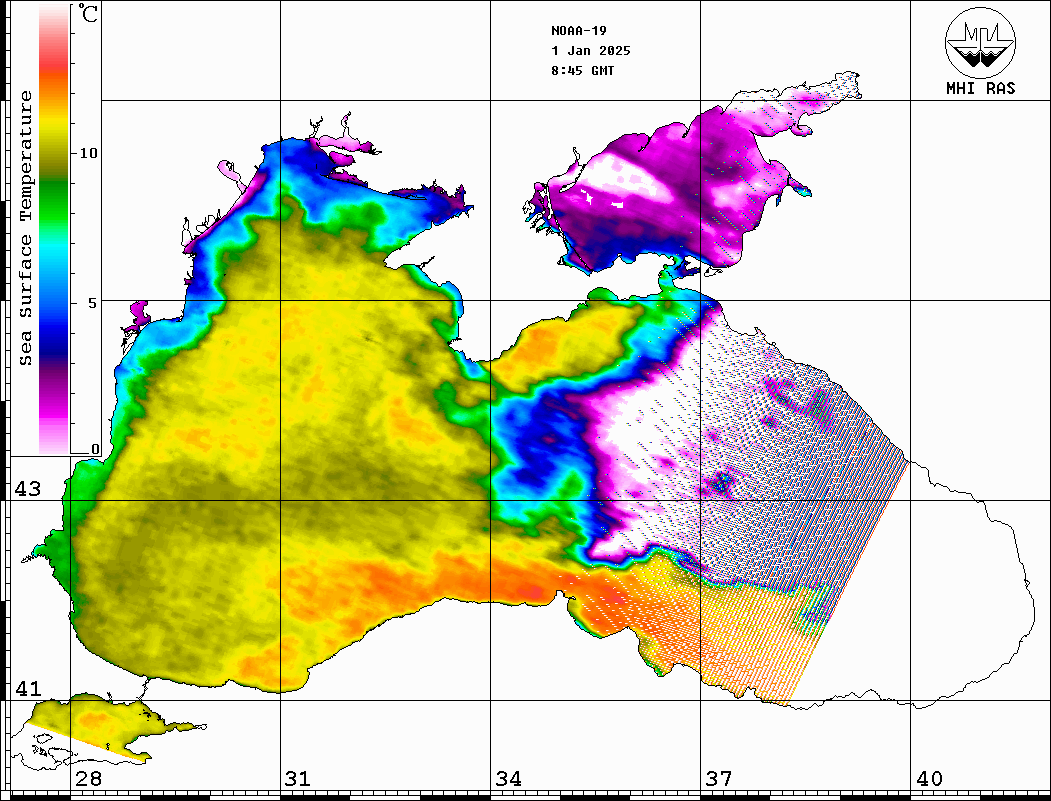Click longitude label 40
The height and width of the screenshot is (801, 1051).
pos(929,778)
